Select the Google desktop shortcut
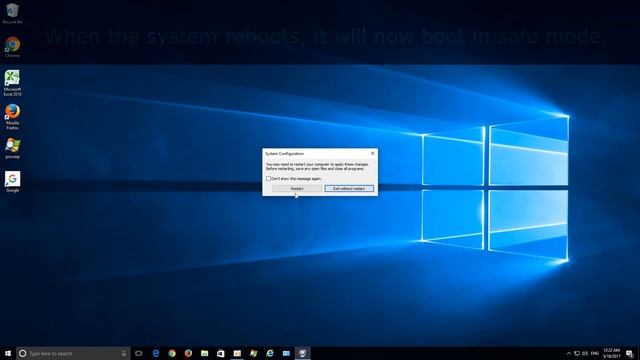This screenshot has width=640, height=360. [x=12, y=182]
